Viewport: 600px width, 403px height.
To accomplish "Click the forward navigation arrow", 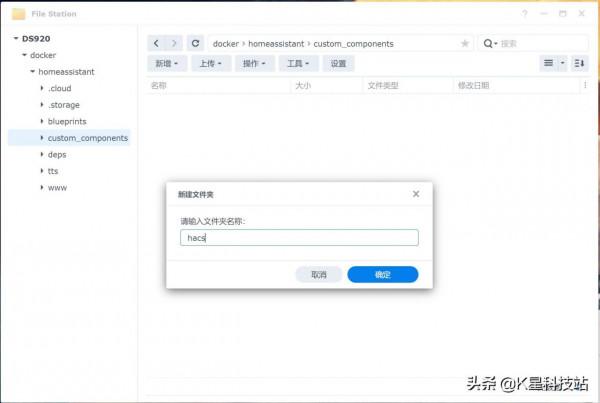I will 174,43.
